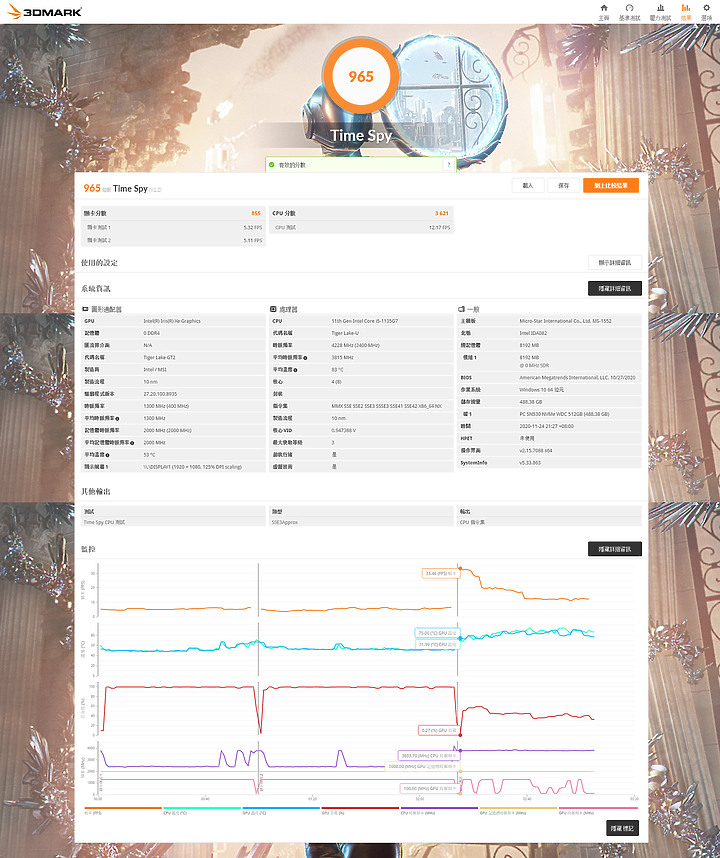
Task: Click the Windows 10 64 operating system value
Action: click(541, 390)
